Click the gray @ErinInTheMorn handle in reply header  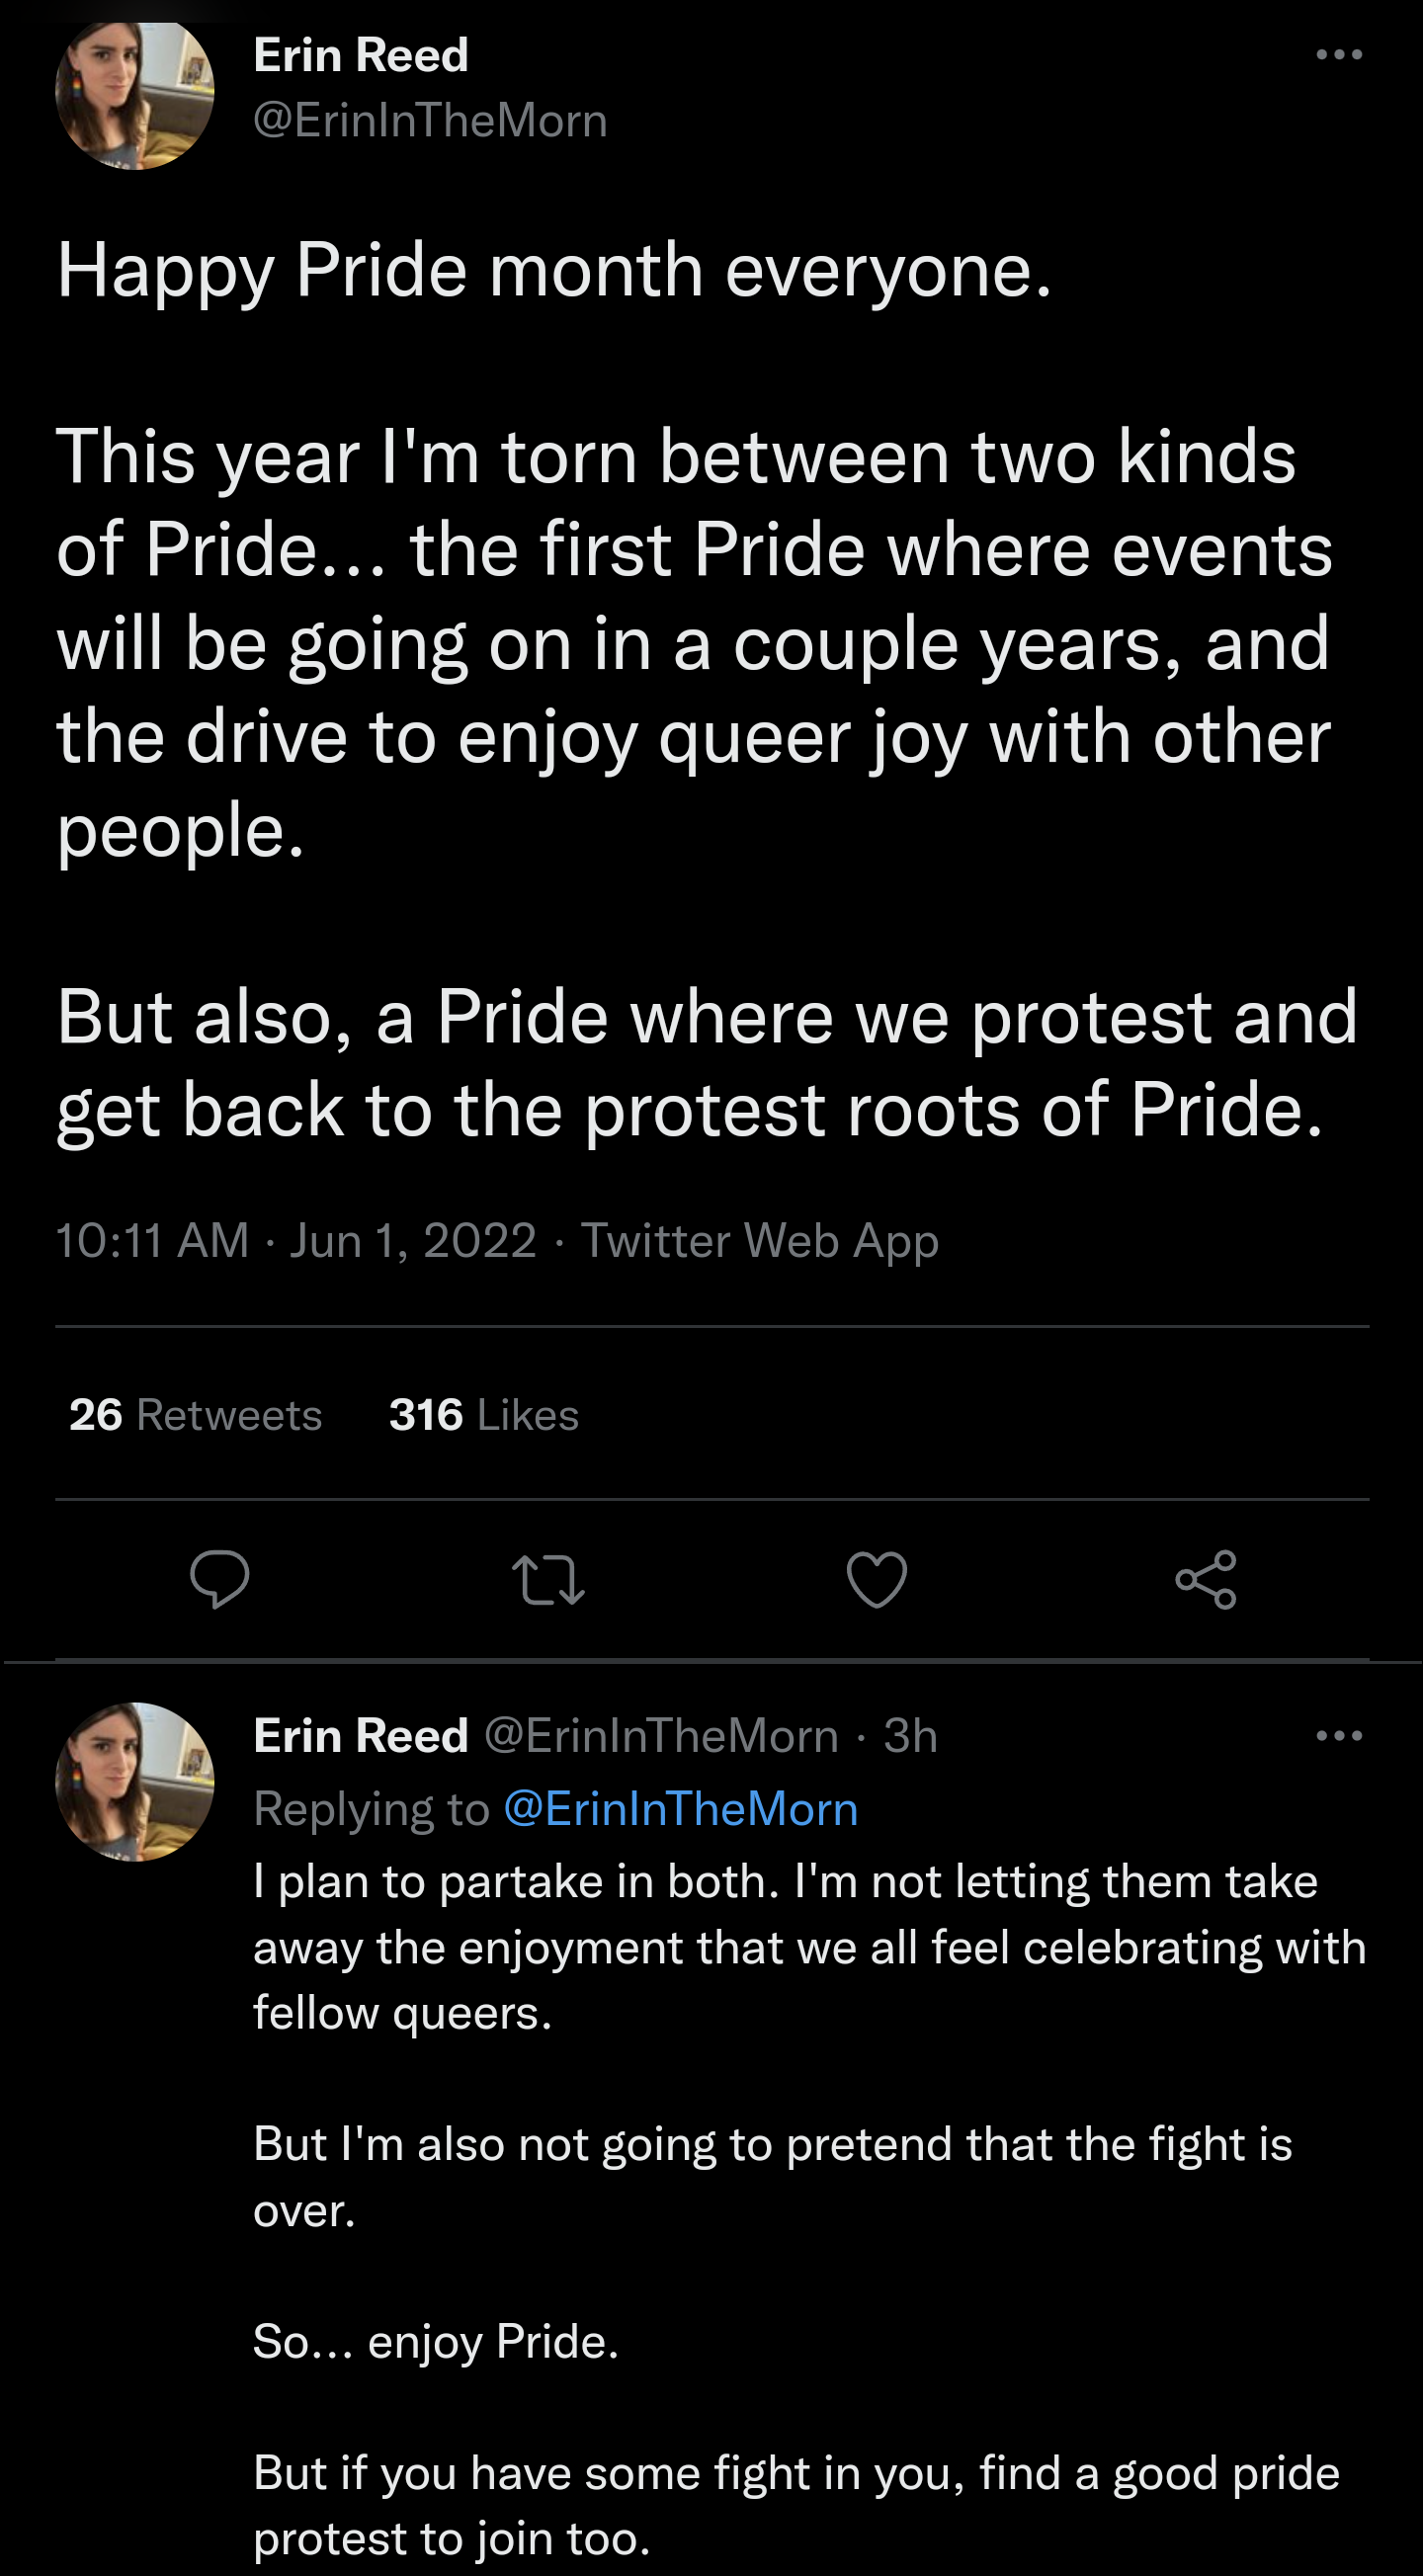[661, 1736]
